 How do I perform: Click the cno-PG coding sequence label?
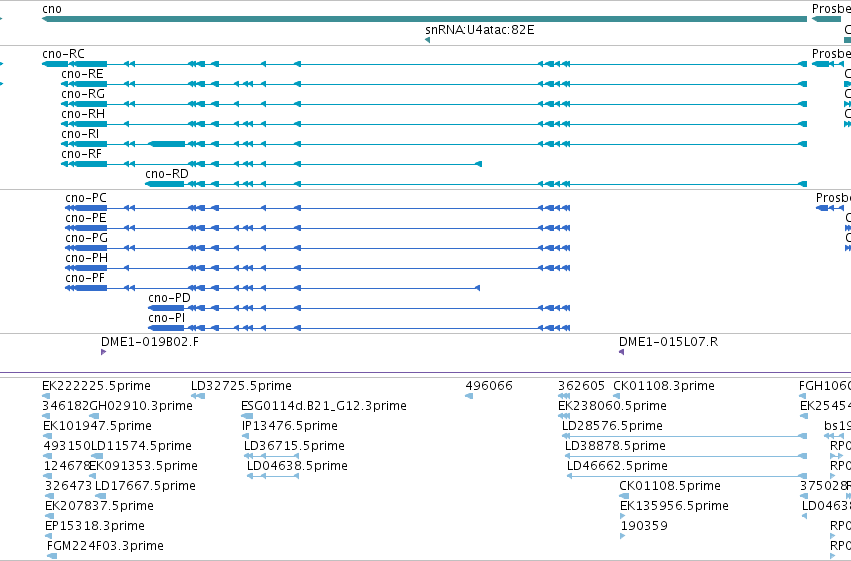[86, 238]
